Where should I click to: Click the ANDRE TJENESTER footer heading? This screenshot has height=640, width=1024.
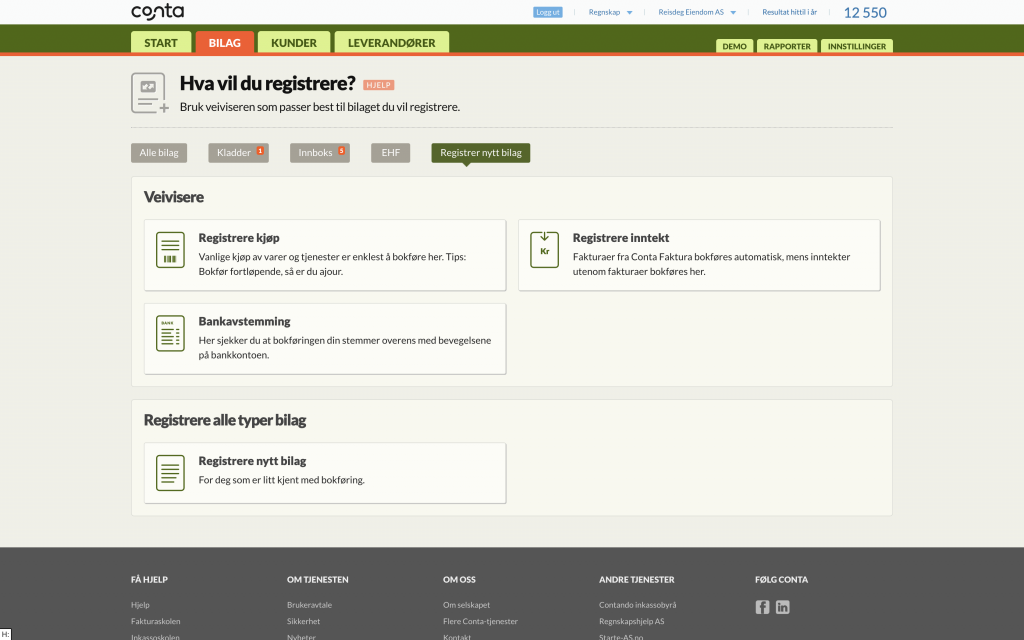click(637, 579)
